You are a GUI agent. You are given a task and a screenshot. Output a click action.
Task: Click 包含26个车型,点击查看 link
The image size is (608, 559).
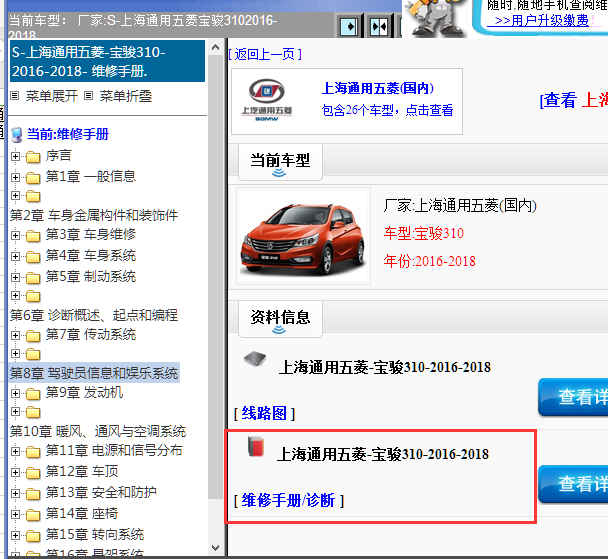pyautogui.click(x=387, y=110)
